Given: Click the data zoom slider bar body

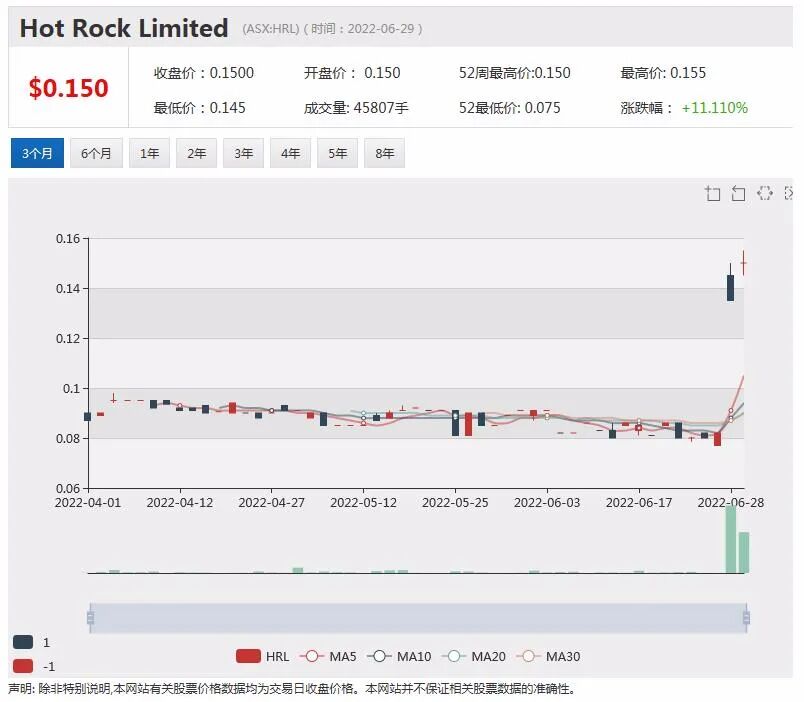Looking at the screenshot, I should pyautogui.click(x=418, y=618).
